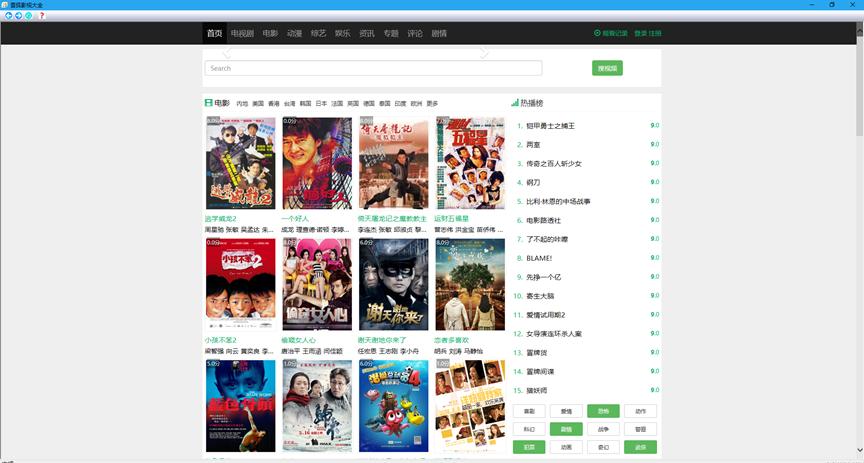Image resolution: width=864 pixels, height=463 pixels.
Task: Click 更多 to see more regions
Action: click(x=432, y=103)
